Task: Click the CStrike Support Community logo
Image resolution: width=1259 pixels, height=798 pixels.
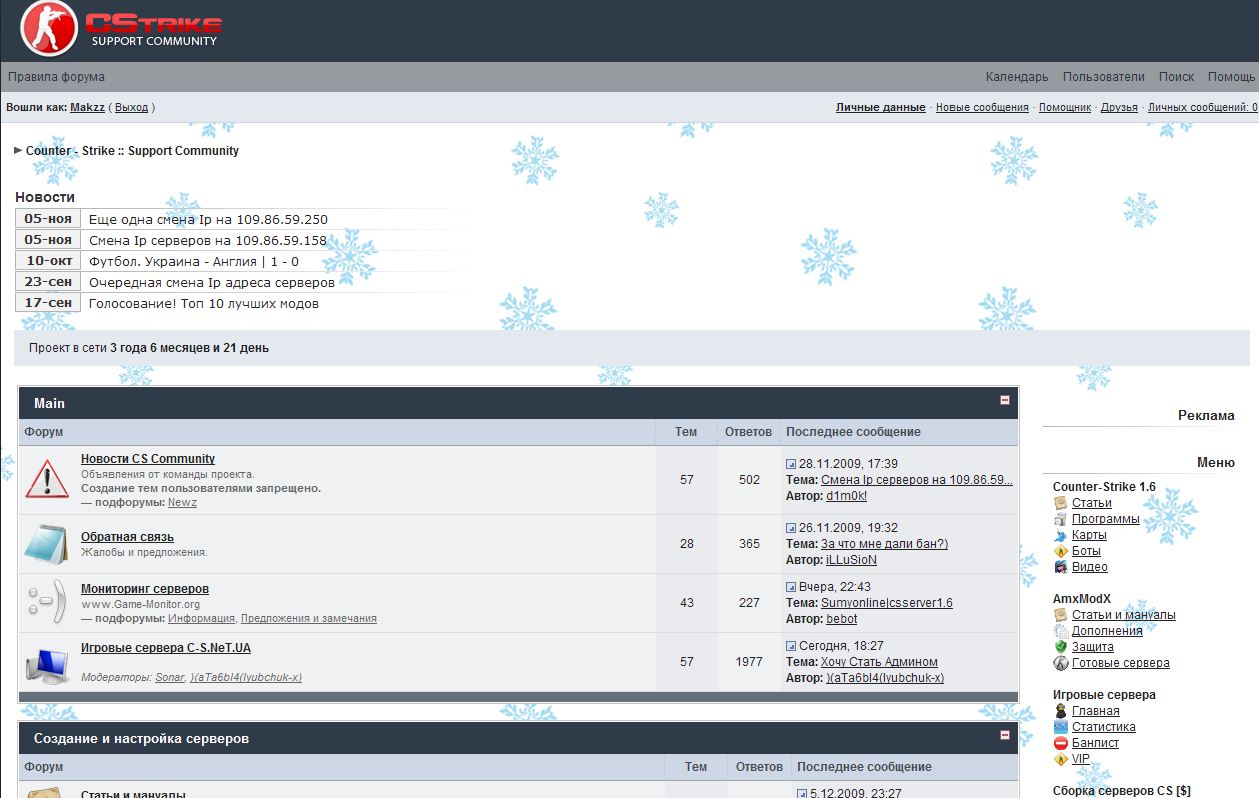Action: 121,29
